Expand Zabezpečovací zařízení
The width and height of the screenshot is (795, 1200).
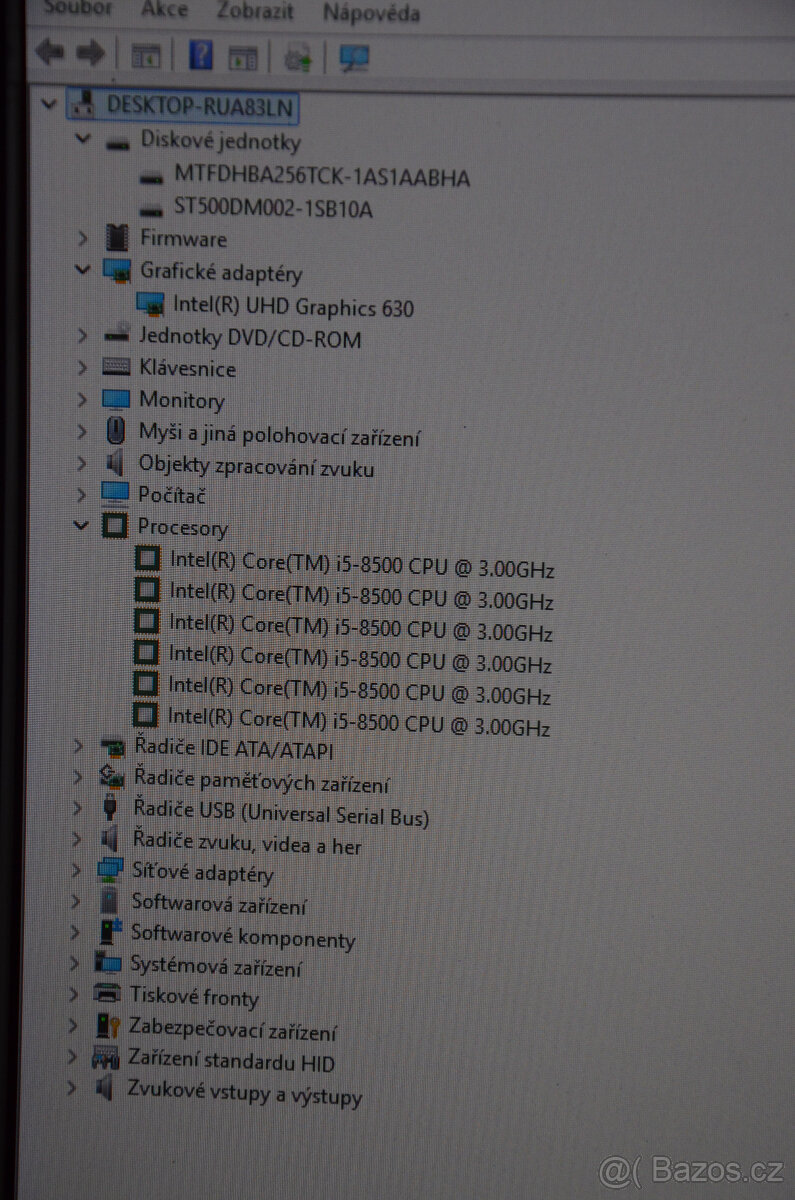pyautogui.click(x=72, y=1026)
